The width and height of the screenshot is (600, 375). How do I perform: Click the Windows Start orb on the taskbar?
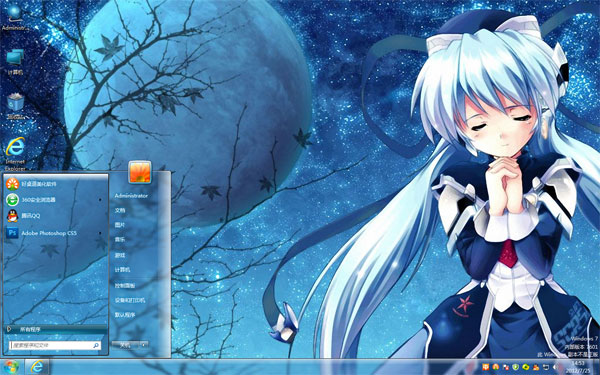pos(11,367)
